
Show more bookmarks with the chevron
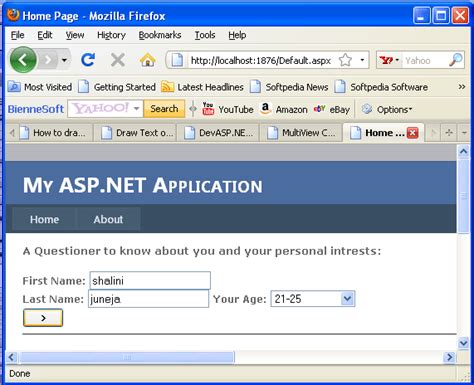click(x=462, y=87)
